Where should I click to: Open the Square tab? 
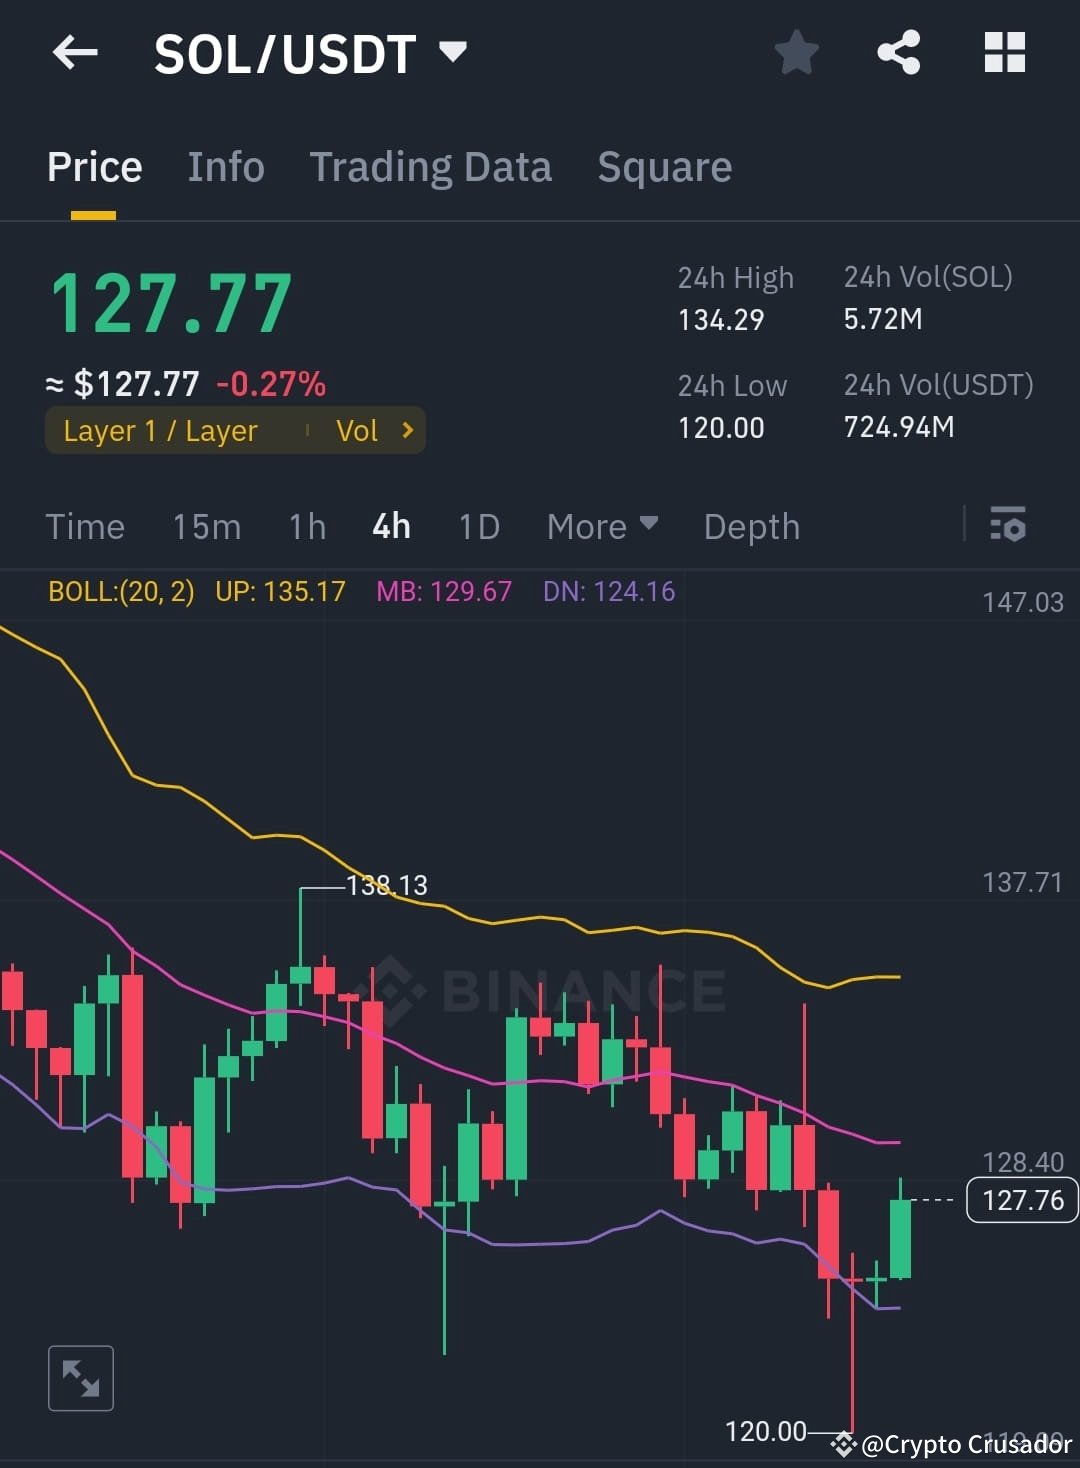click(x=664, y=166)
